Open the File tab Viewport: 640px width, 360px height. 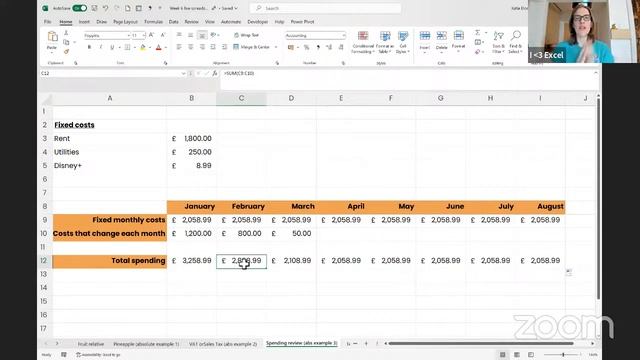point(48,22)
